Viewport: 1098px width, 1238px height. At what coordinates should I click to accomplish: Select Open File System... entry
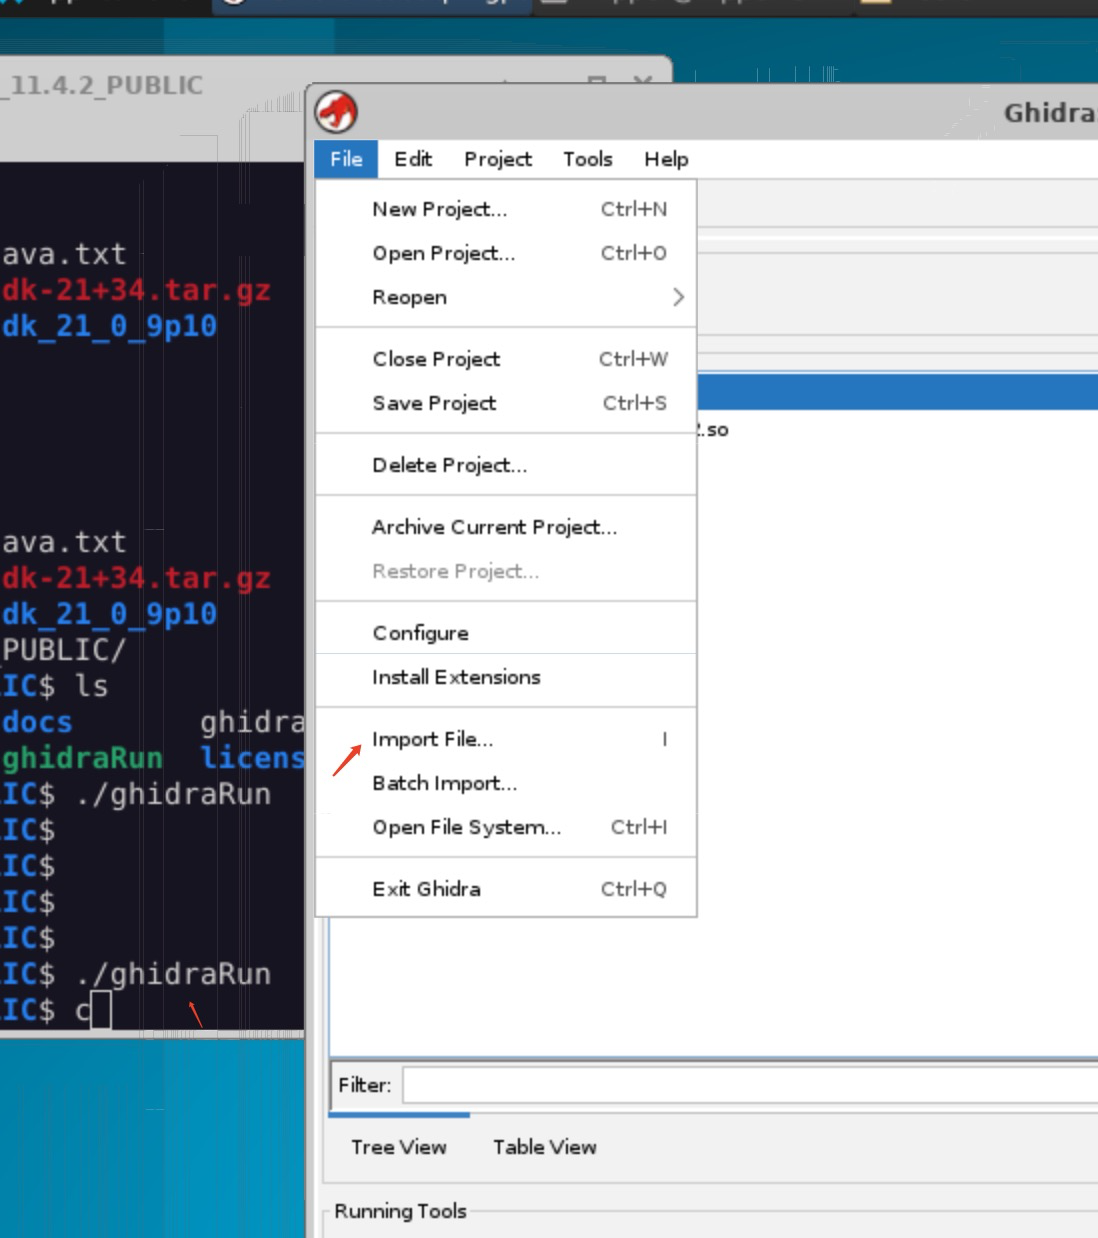point(506,827)
